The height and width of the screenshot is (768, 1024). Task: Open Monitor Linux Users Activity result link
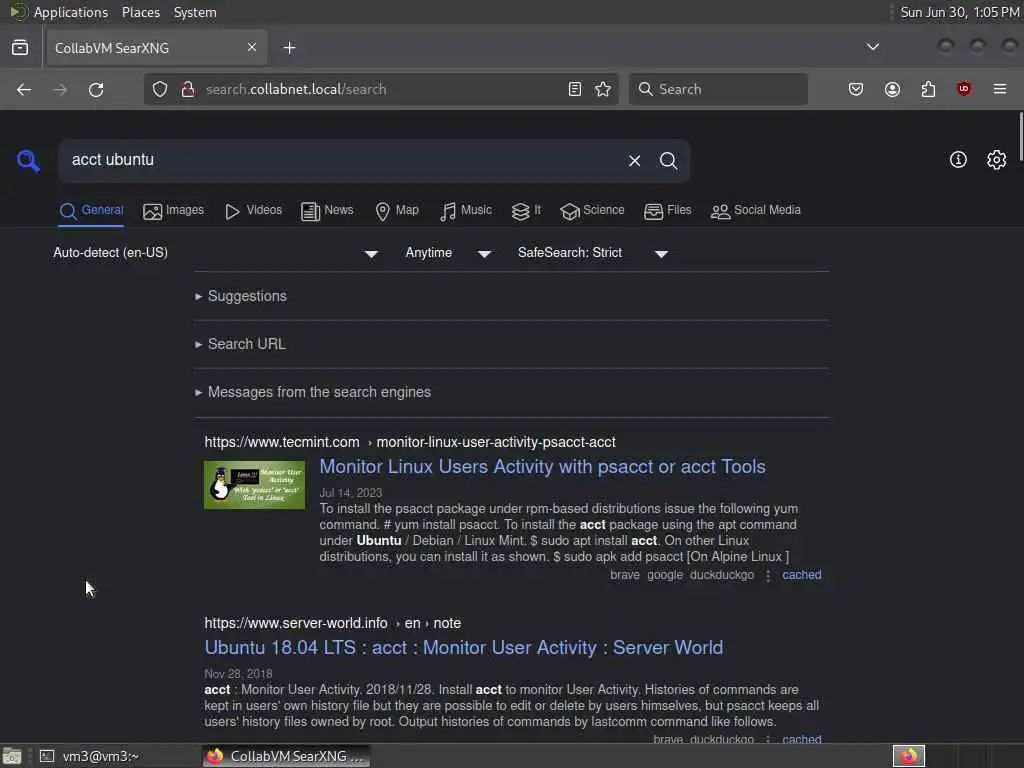(542, 466)
